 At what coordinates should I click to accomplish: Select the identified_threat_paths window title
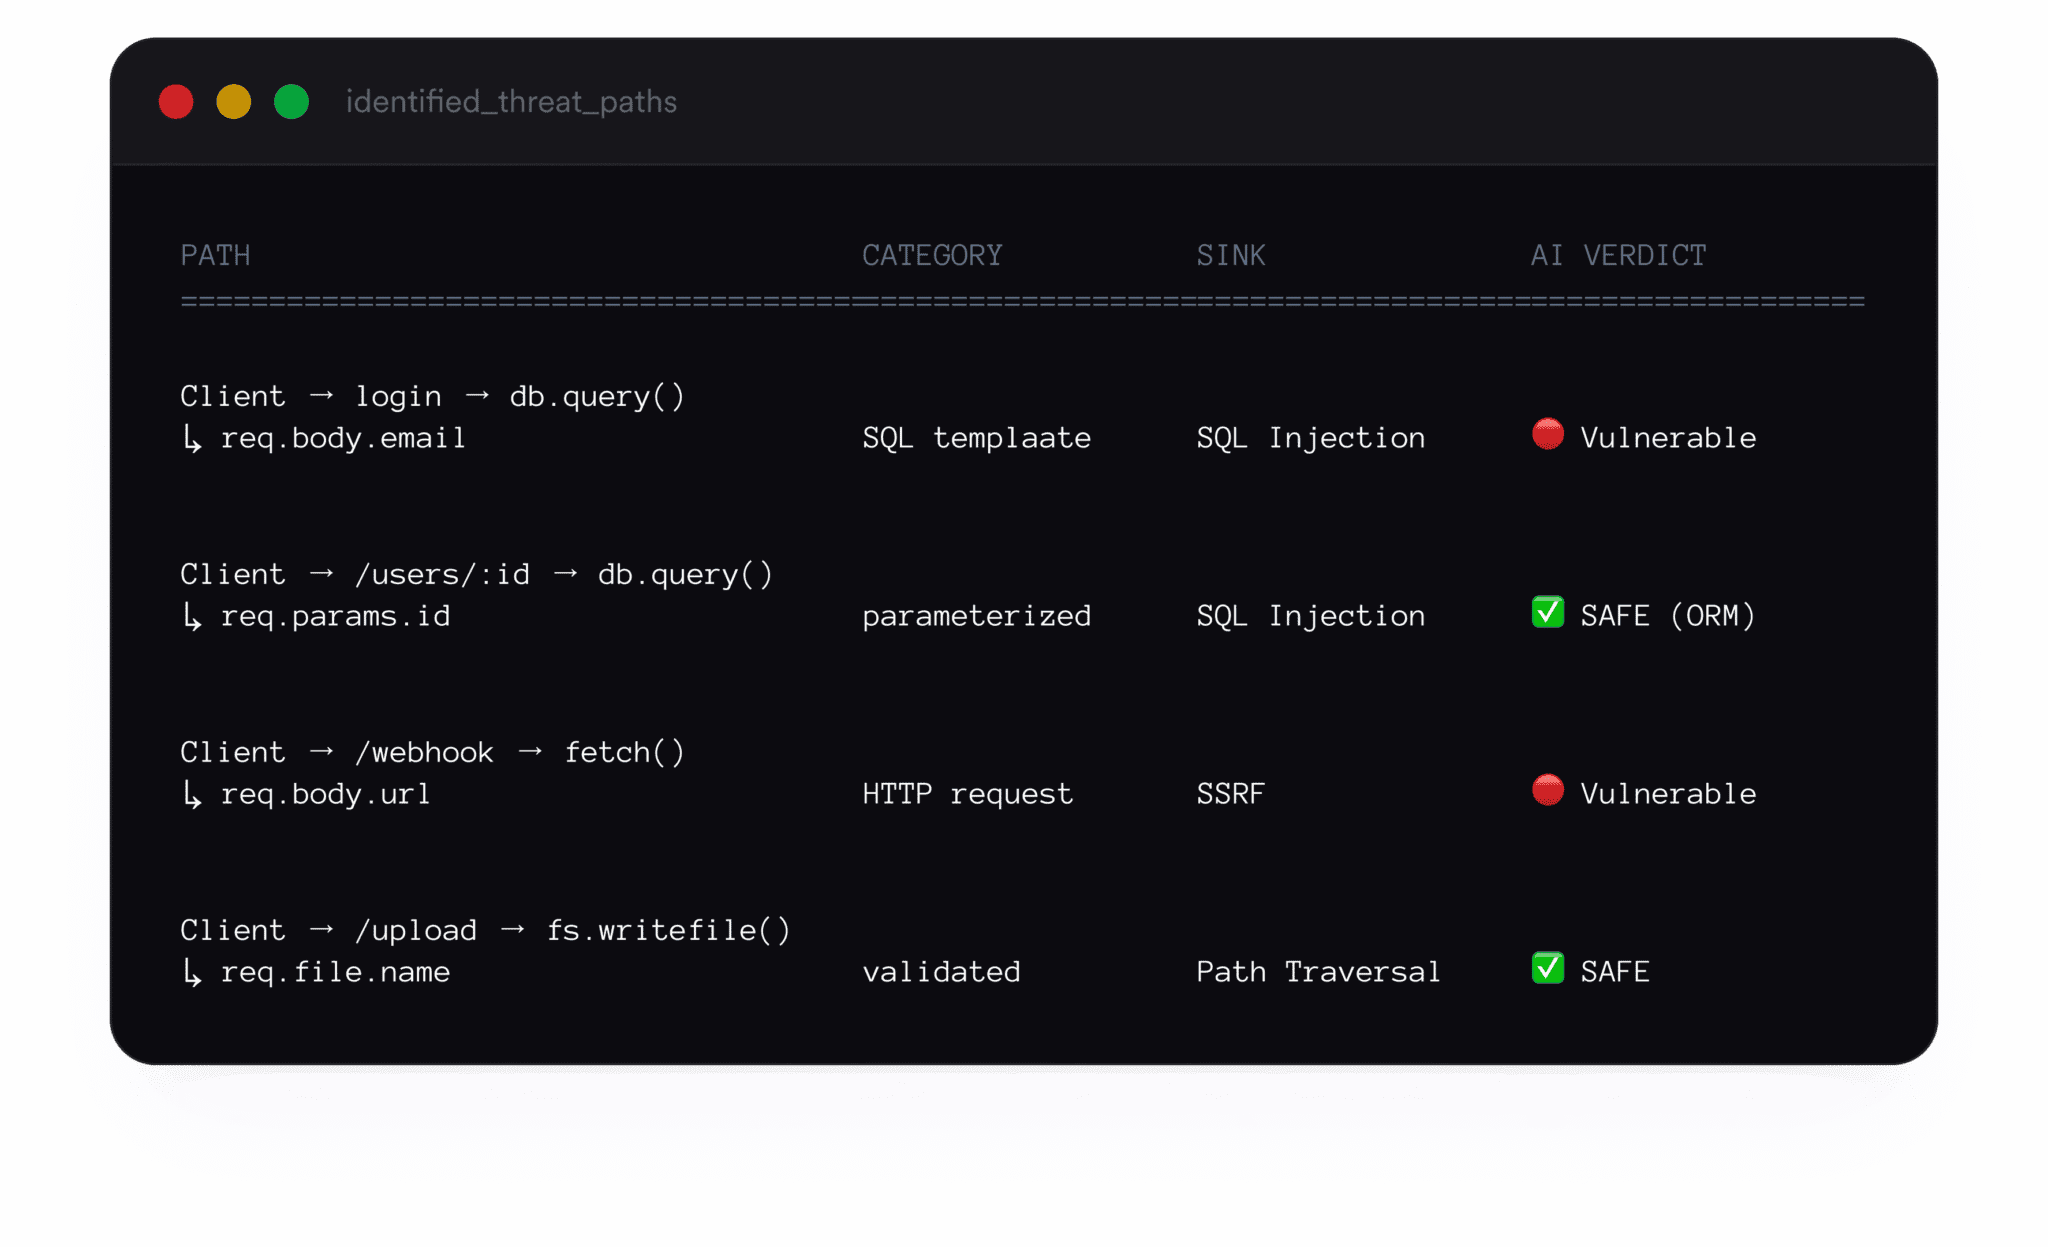click(x=511, y=102)
